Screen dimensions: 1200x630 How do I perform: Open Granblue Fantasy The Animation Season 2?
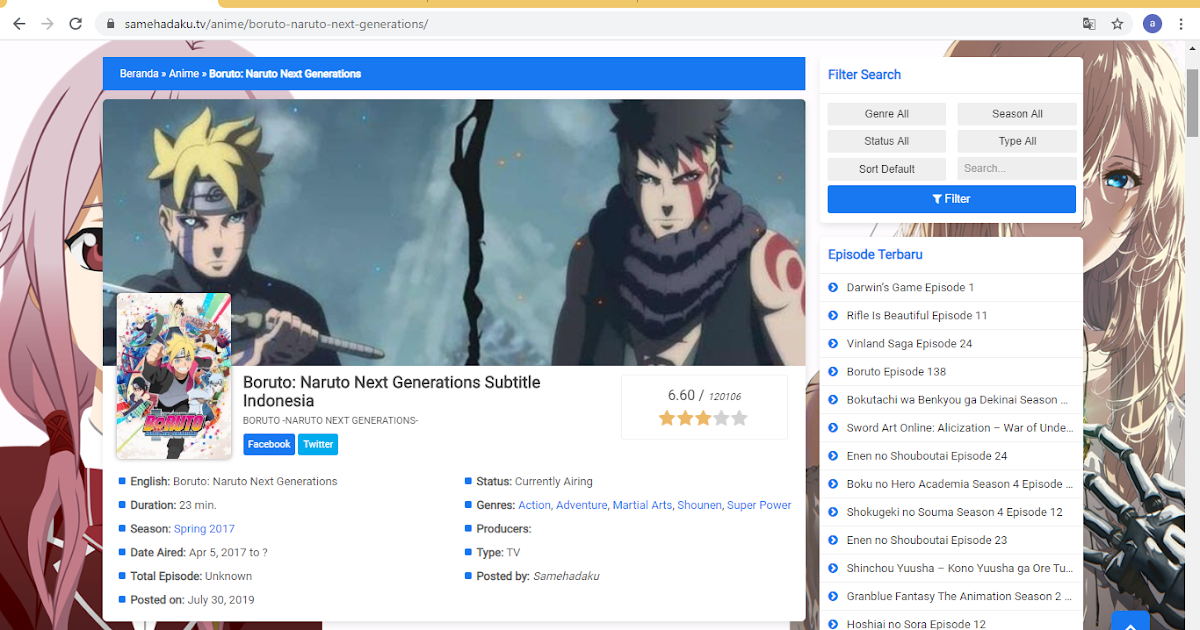[x=958, y=596]
